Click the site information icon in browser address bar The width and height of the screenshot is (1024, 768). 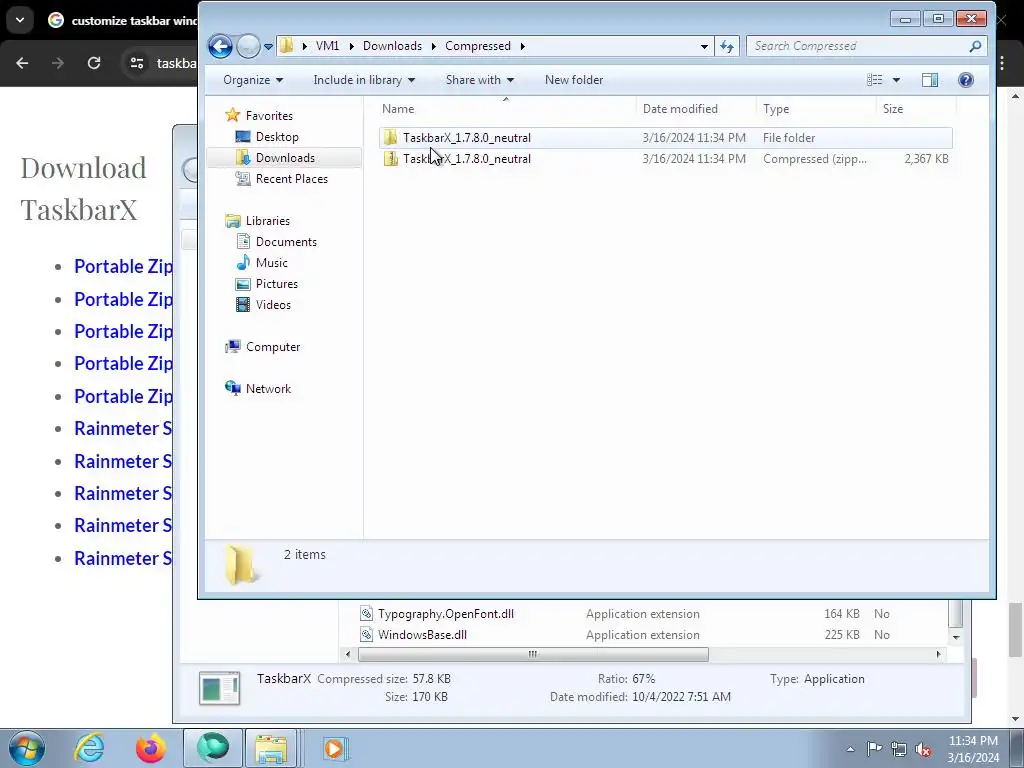pos(136,63)
